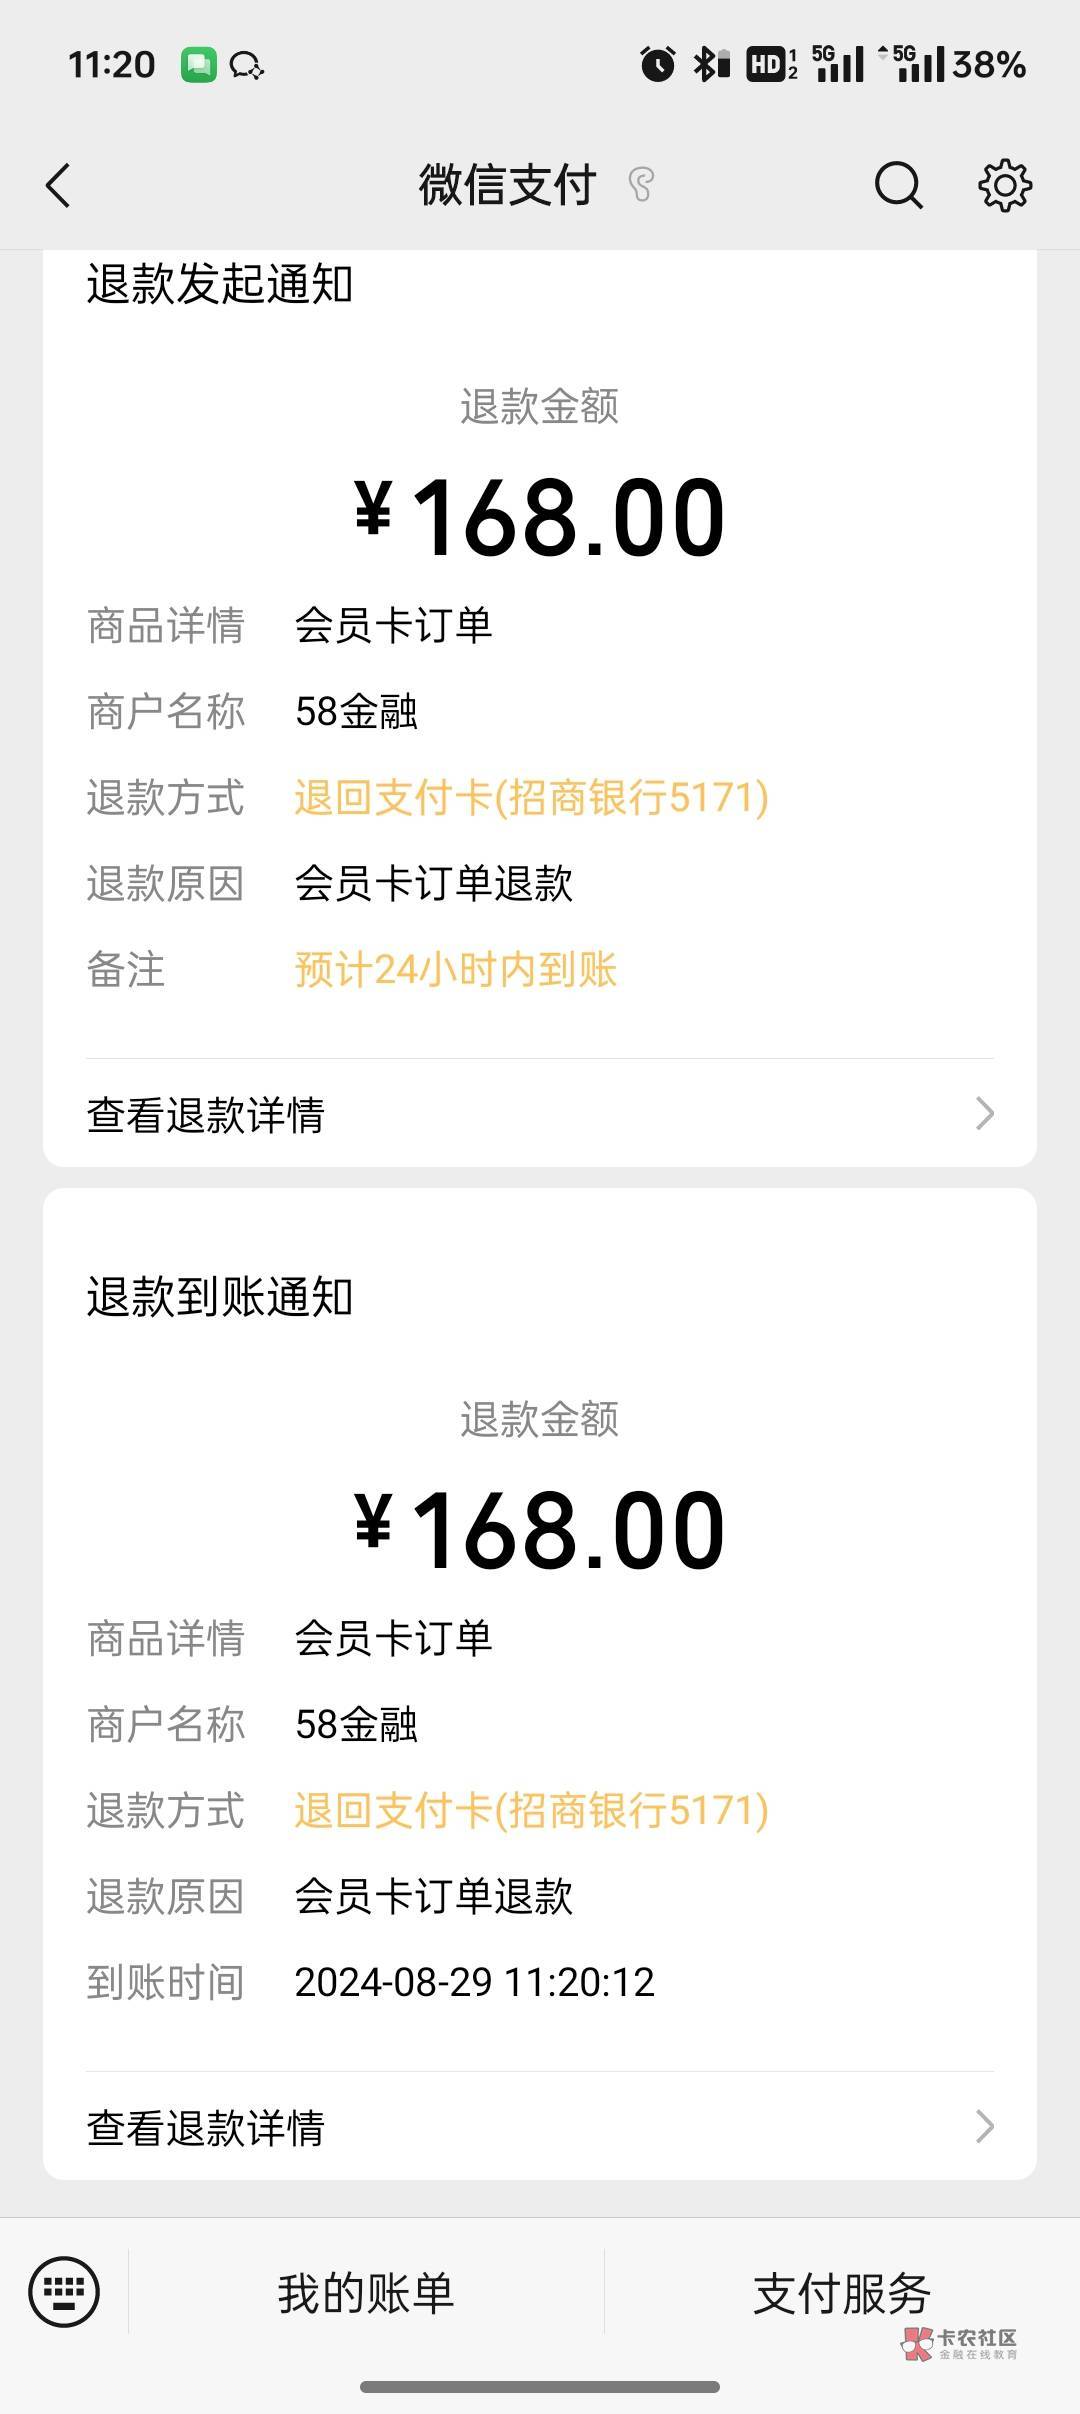The height and width of the screenshot is (2414, 1080).
Task: Tap 预计24小时内到账 remark text
Action: [456, 970]
